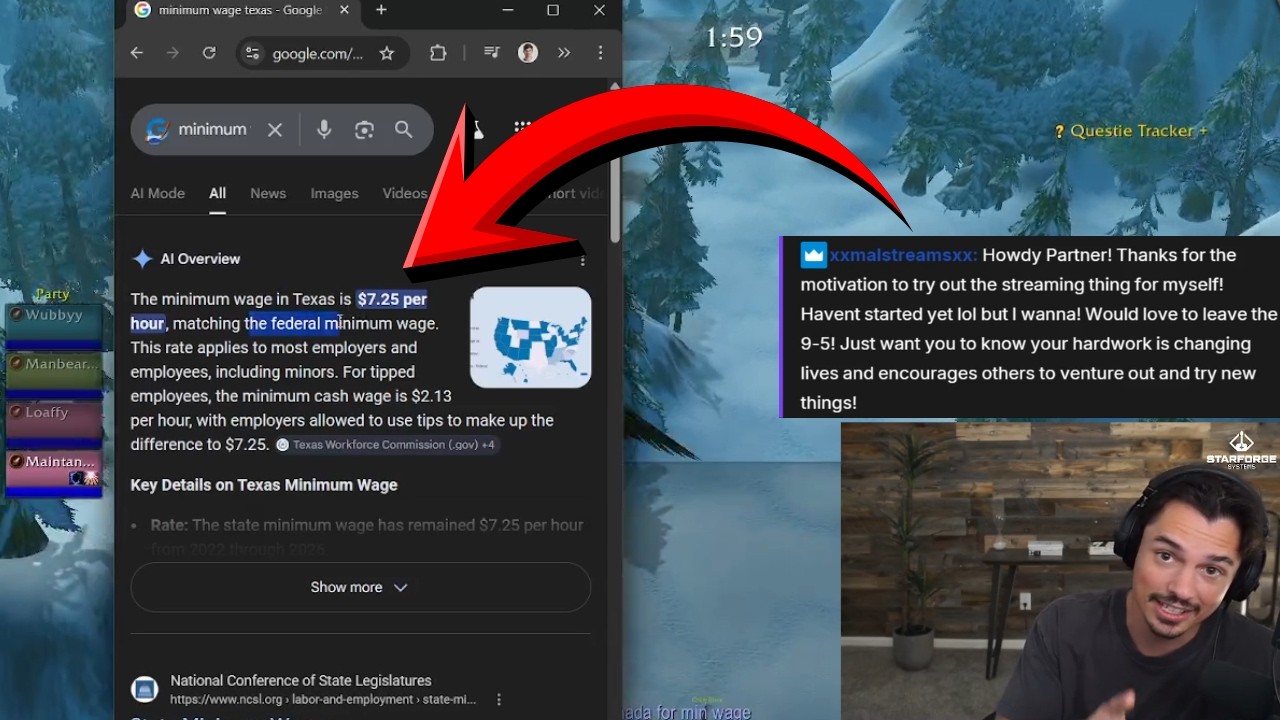Open the Chrome profile avatar

528,53
